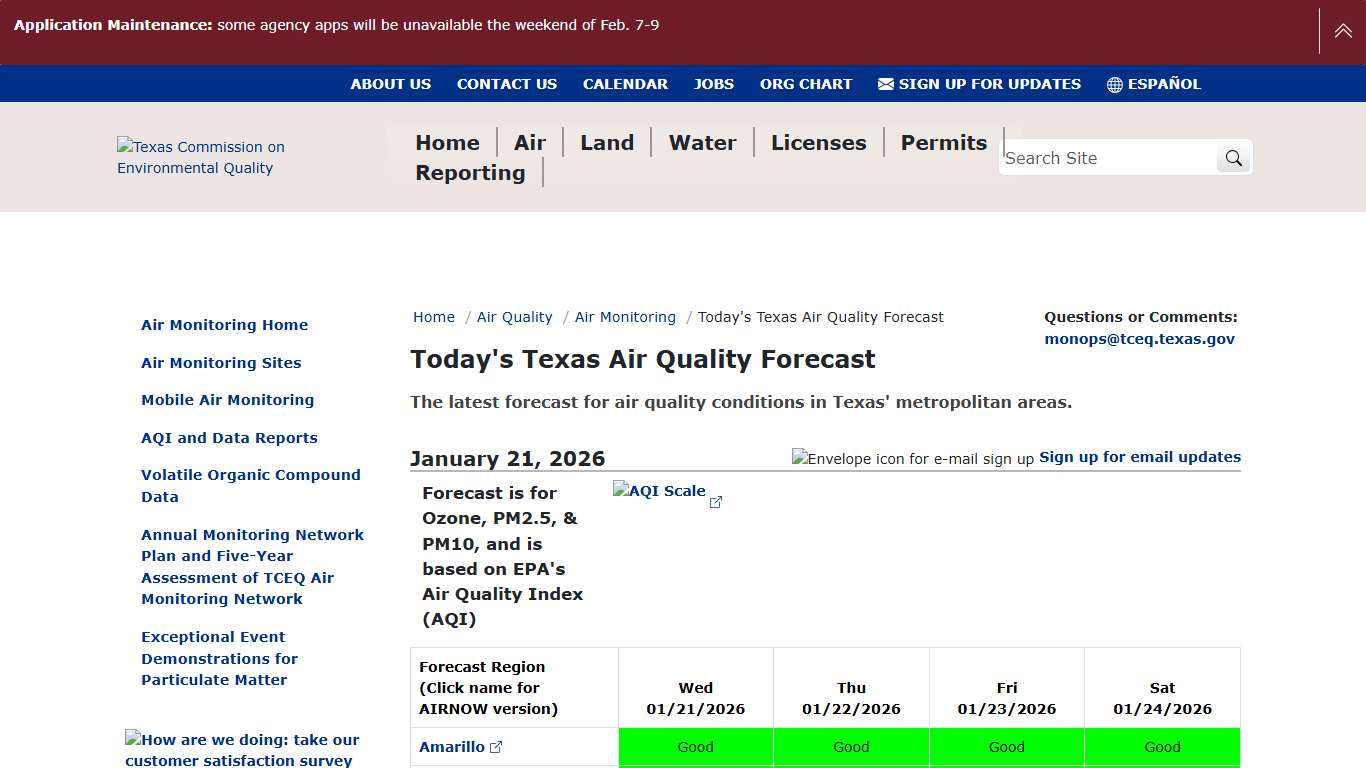Click the globe icon next to Español
This screenshot has height=768, width=1366.
coord(1112,84)
